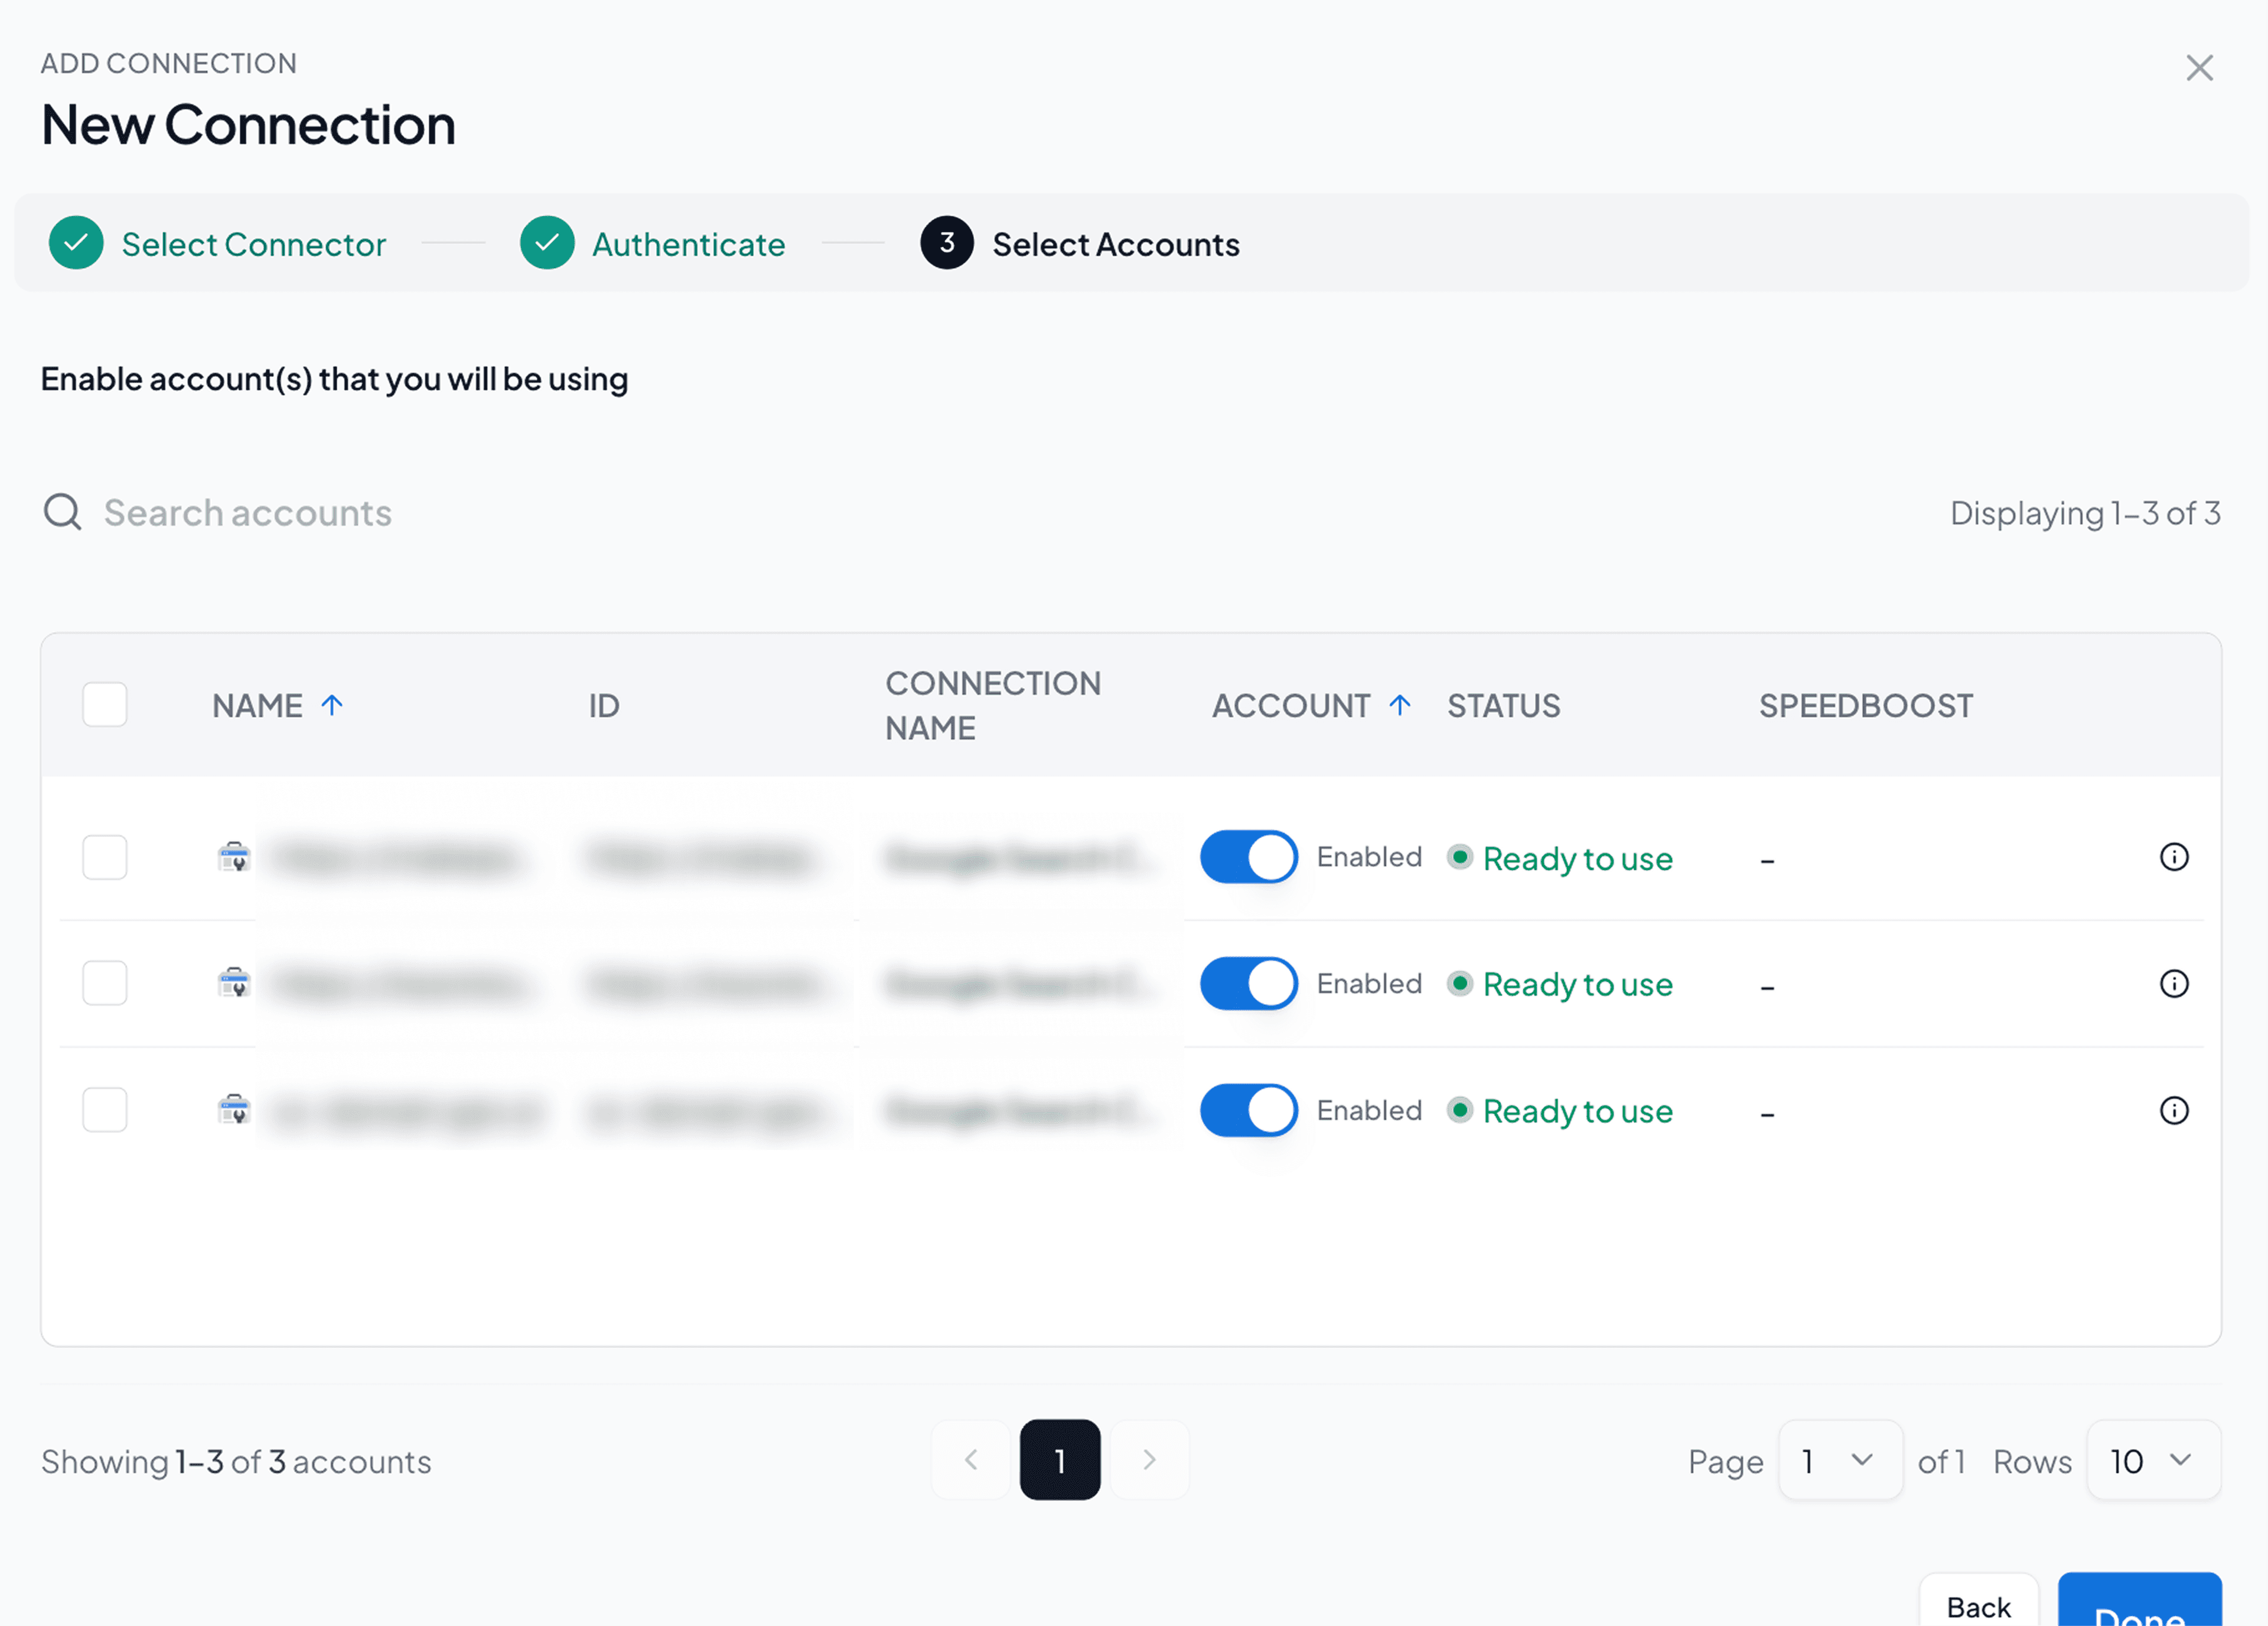Click the CONNECTION NAME column header
The width and height of the screenshot is (2268, 1626).
pyautogui.click(x=993, y=706)
